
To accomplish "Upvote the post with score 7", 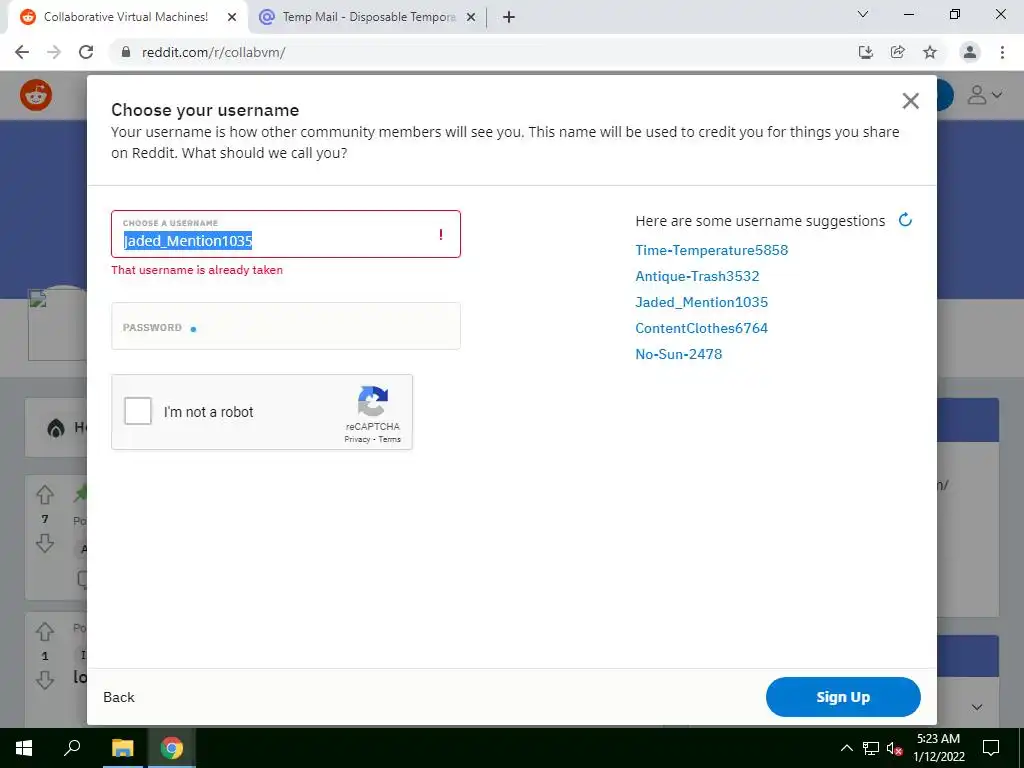I will (45, 495).
